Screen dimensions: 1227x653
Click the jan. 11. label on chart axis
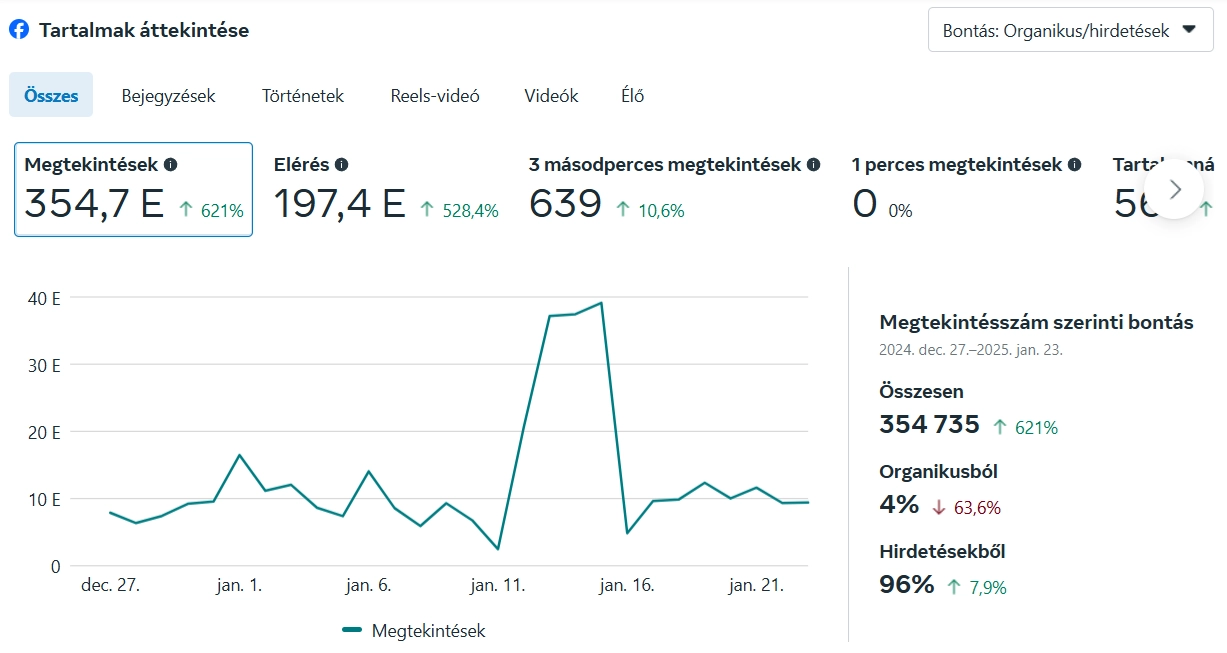[x=498, y=586]
